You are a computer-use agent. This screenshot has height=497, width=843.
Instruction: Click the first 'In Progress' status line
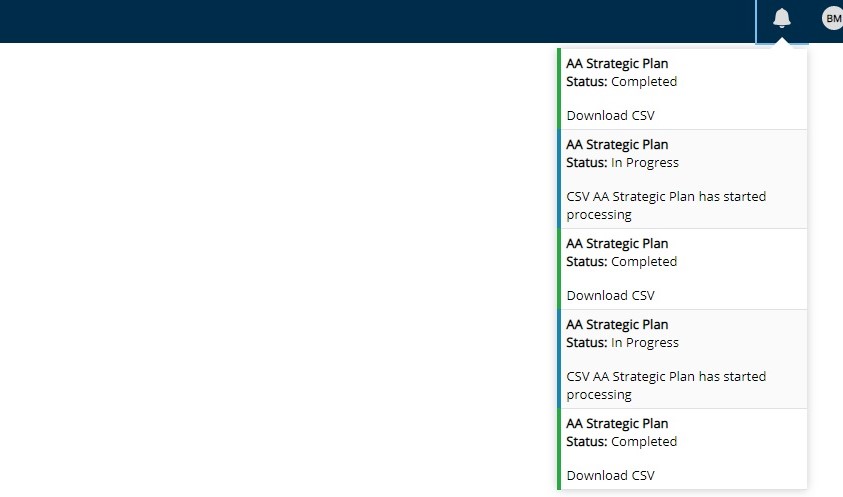[x=622, y=162]
